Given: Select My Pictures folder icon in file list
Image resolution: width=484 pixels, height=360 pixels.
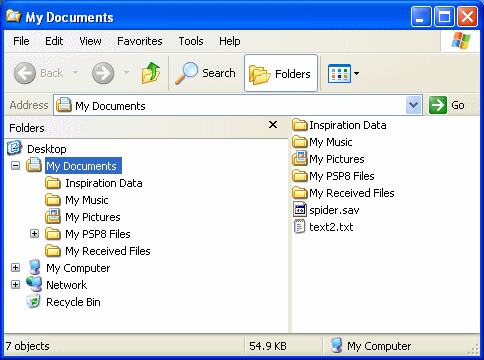Looking at the screenshot, I should (x=300, y=158).
